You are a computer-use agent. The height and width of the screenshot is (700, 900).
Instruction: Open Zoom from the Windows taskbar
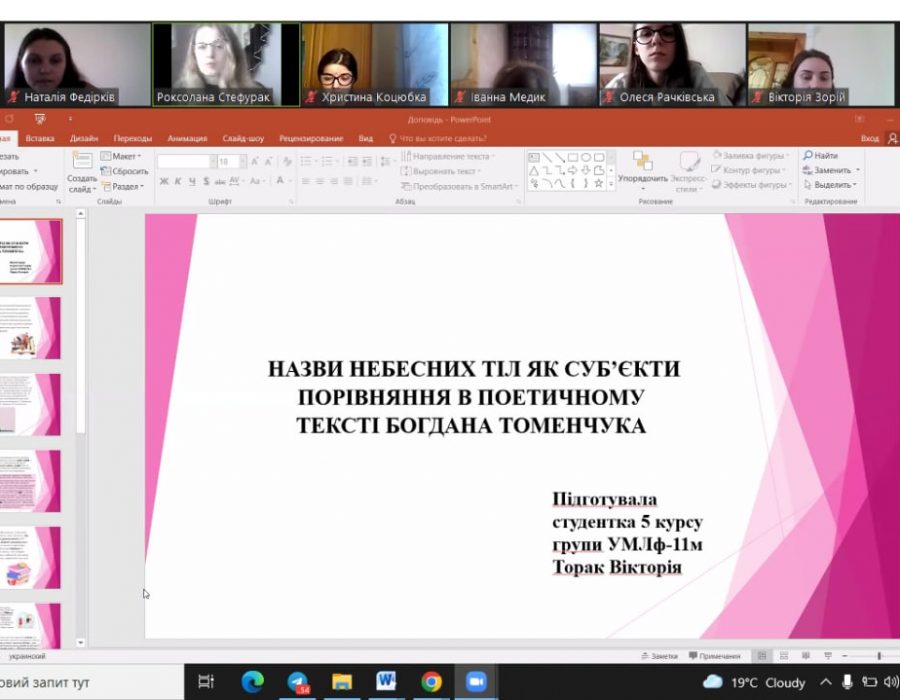click(476, 682)
